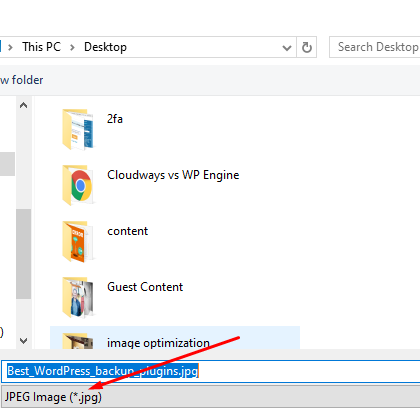
Task: Refresh the Desktop folder view
Action: tap(306, 47)
